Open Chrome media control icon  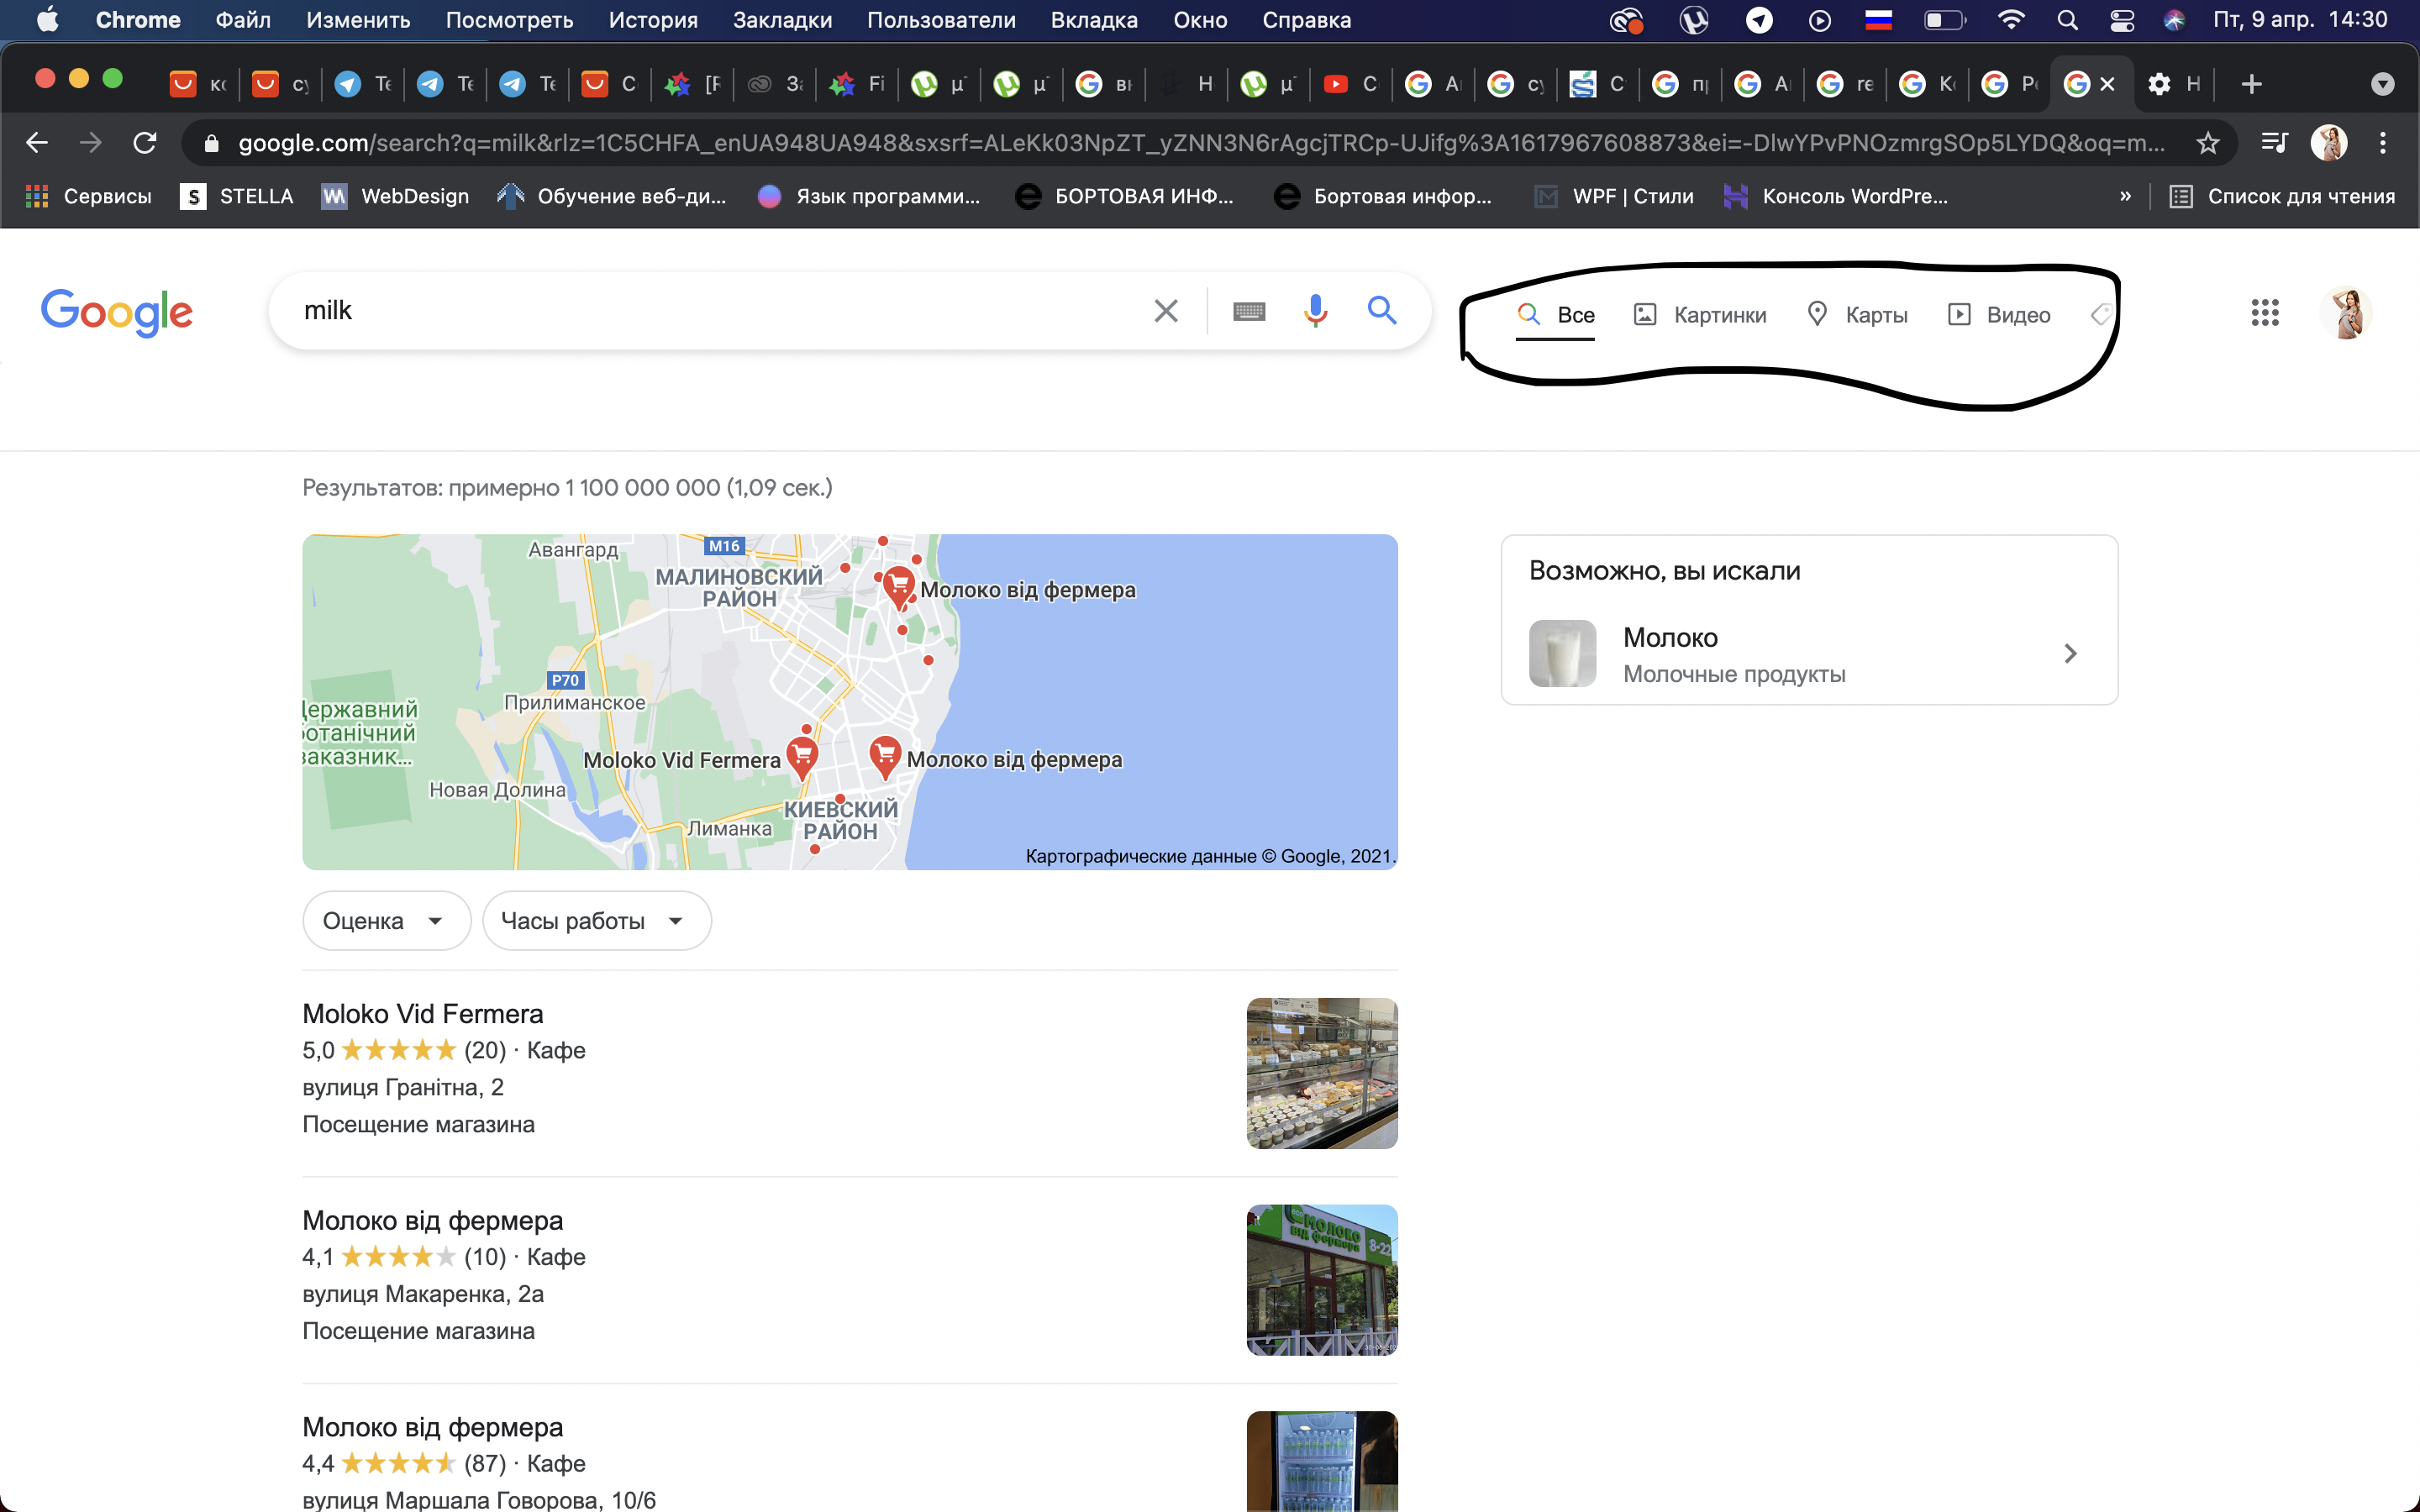click(2274, 143)
